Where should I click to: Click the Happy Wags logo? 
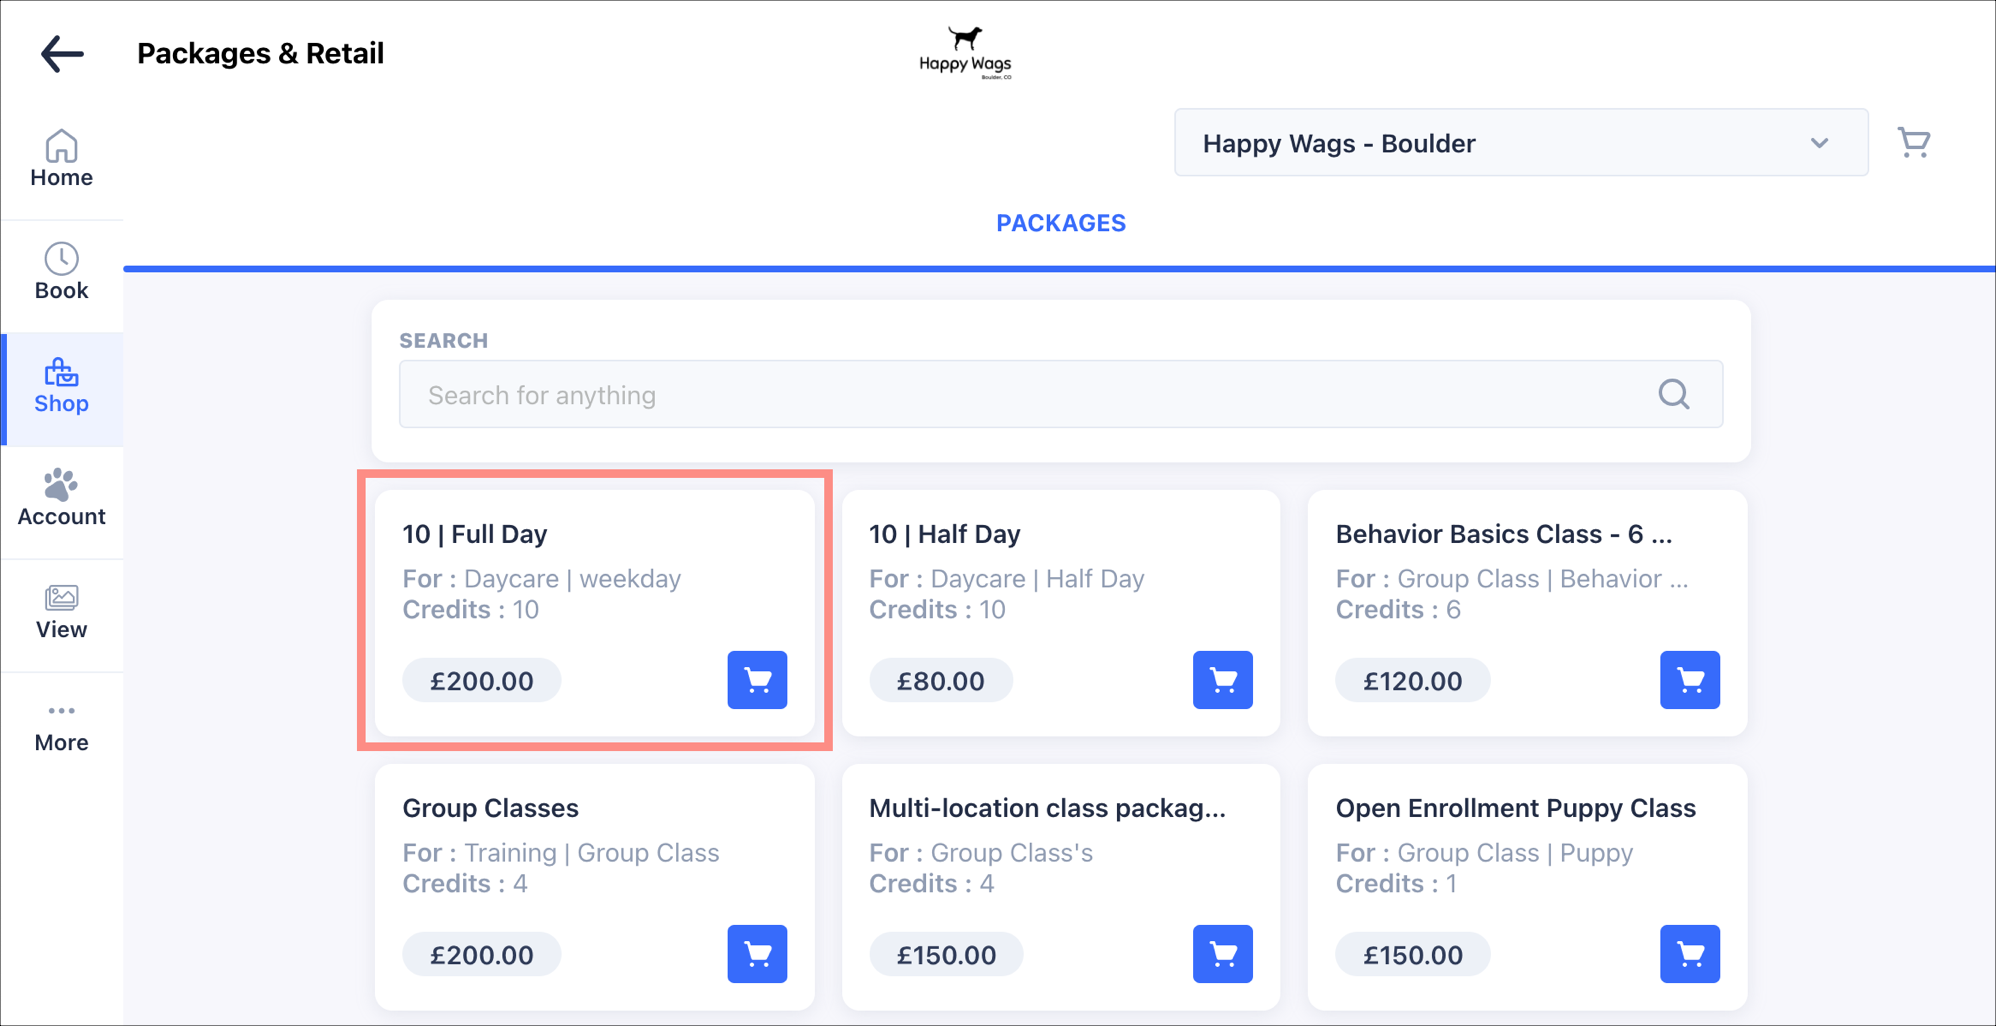pyautogui.click(x=965, y=53)
